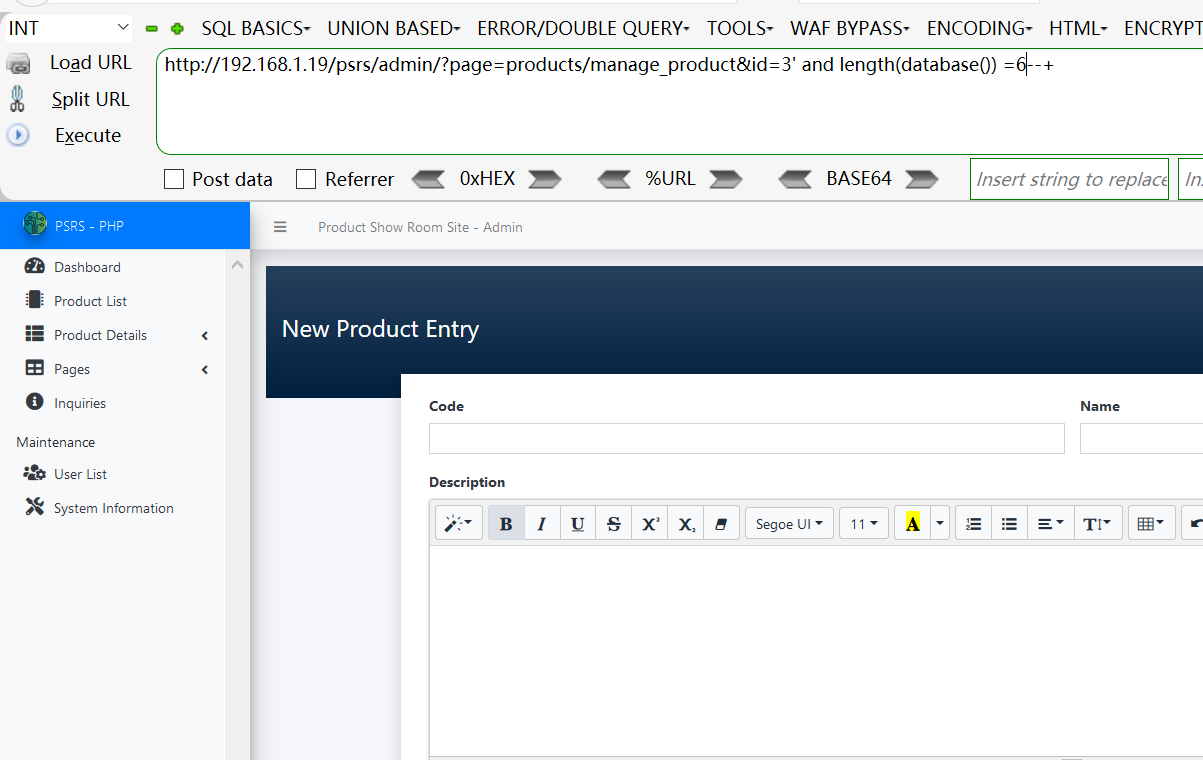Image resolution: width=1203 pixels, height=760 pixels.
Task: Click the green plus icon in HackBar
Action: pyautogui.click(x=177, y=29)
